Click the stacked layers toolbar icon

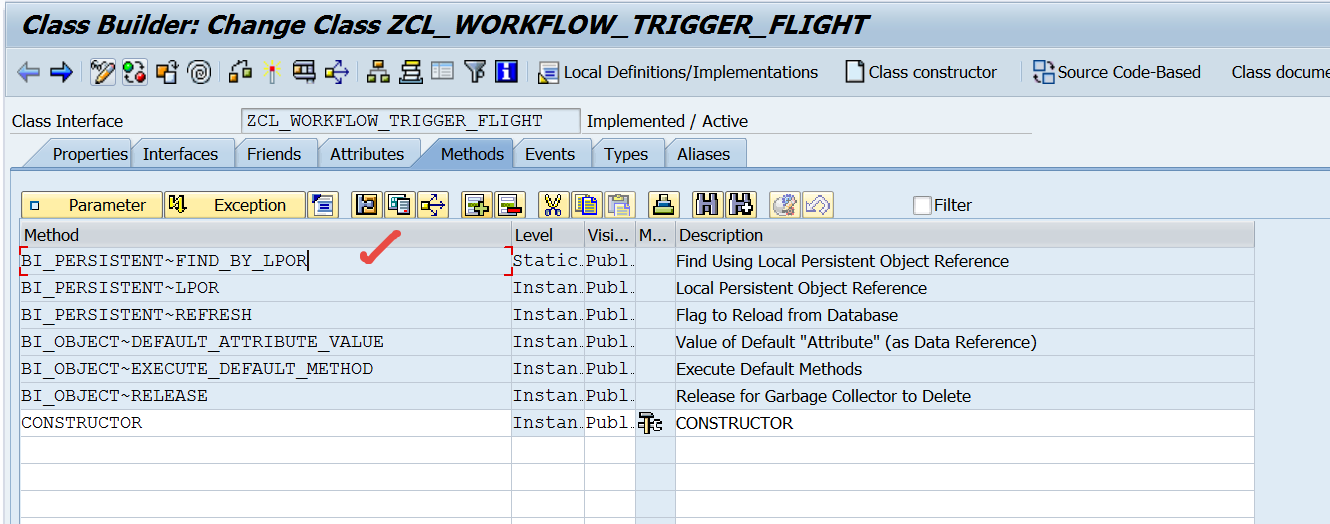pyautogui.click(x=411, y=72)
